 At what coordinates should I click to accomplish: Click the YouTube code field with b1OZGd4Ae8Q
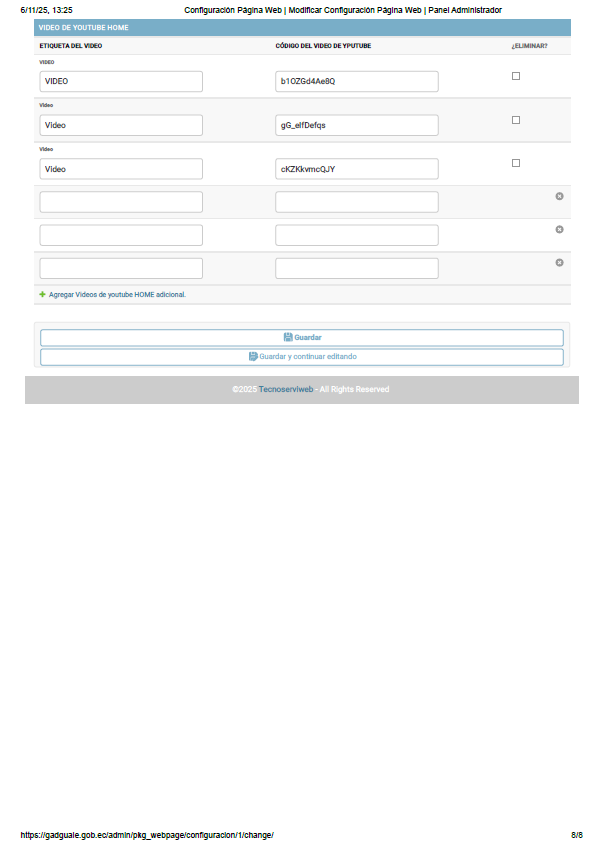[x=356, y=81]
